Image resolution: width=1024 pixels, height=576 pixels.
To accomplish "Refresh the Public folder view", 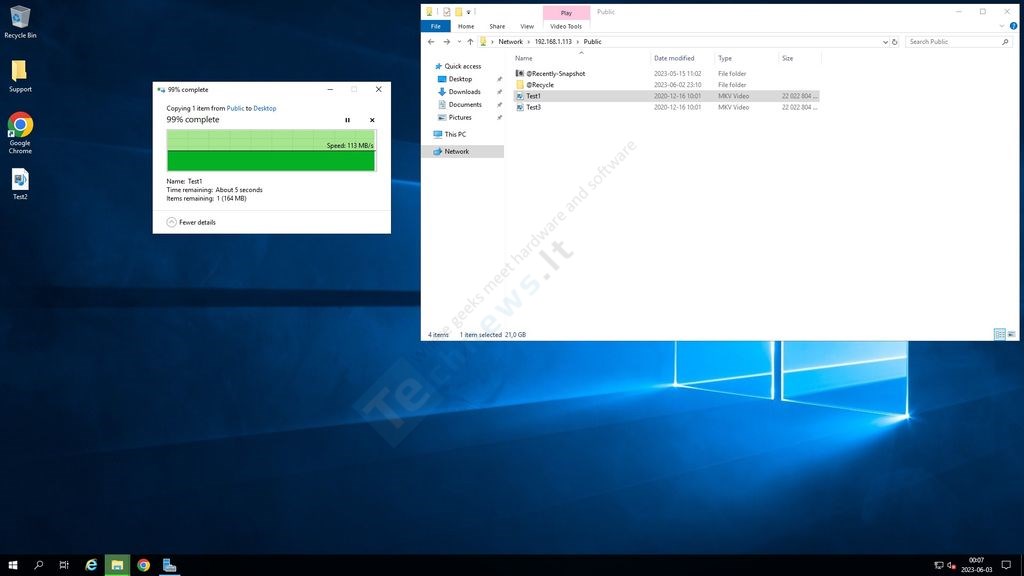I will click(895, 42).
